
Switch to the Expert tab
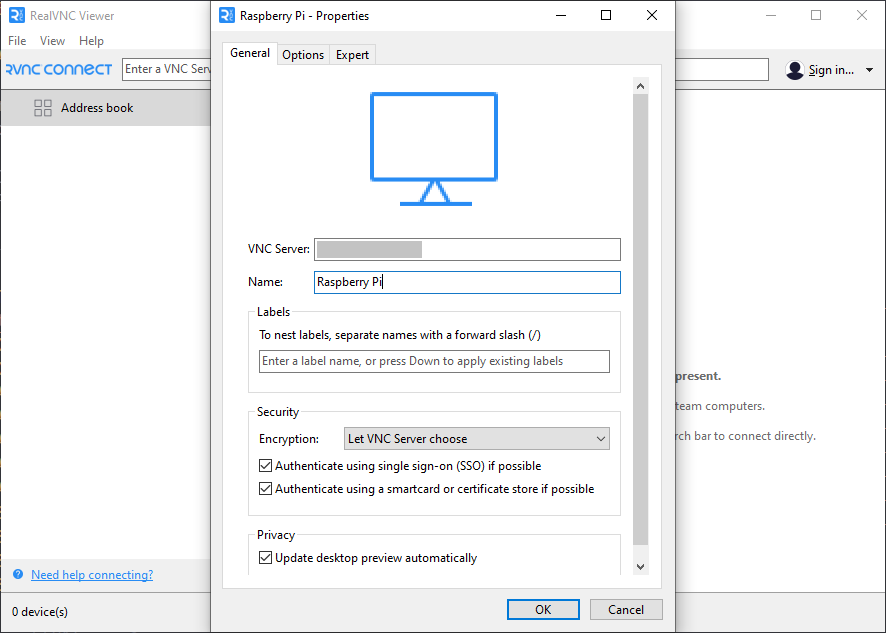pos(352,55)
